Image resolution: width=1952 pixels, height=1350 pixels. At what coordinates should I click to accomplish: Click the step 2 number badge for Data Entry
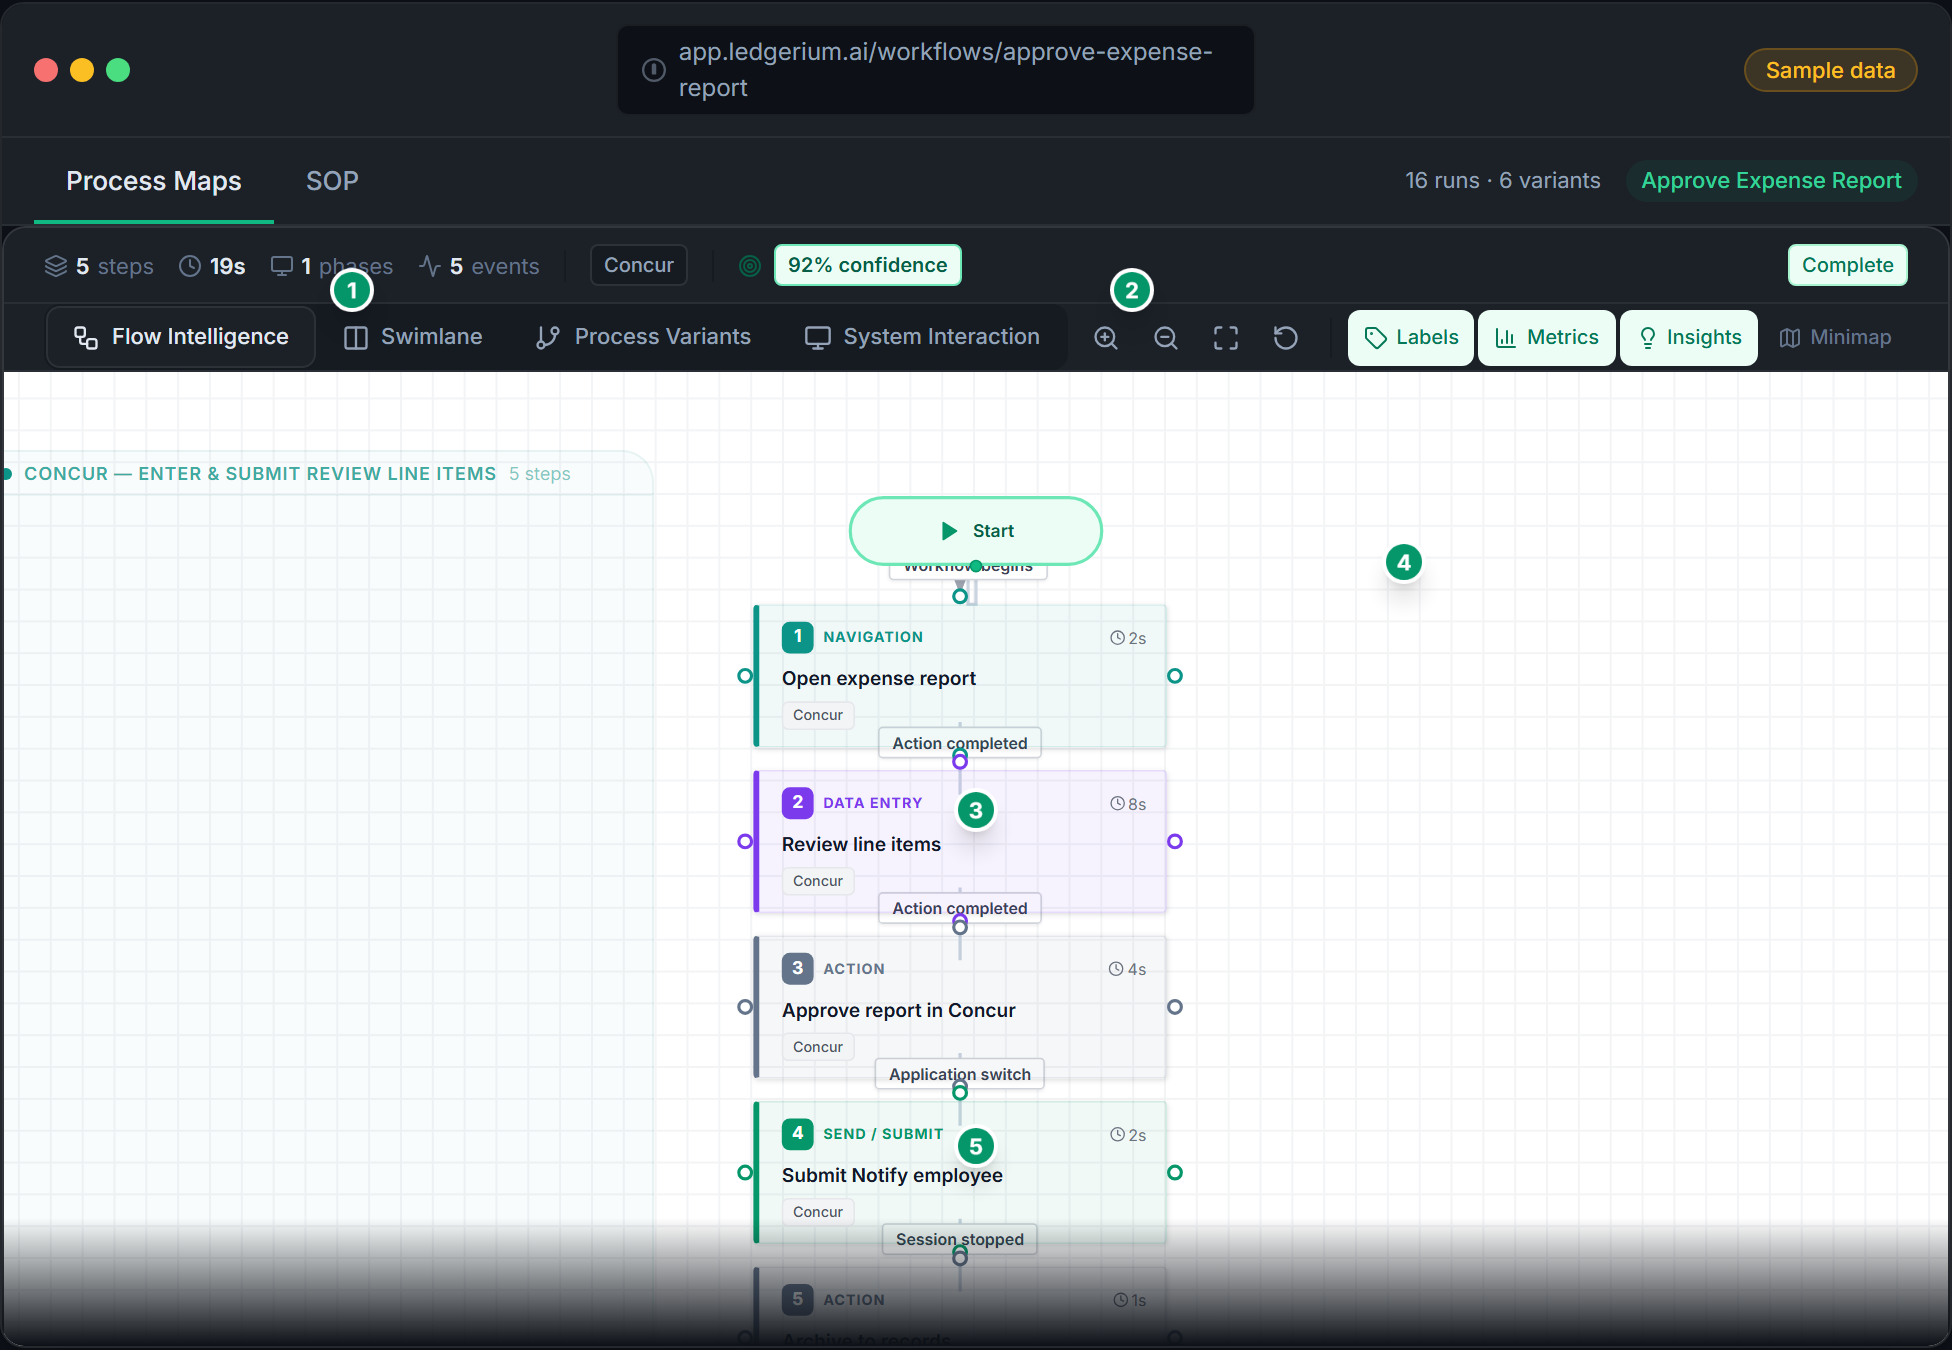pos(797,802)
